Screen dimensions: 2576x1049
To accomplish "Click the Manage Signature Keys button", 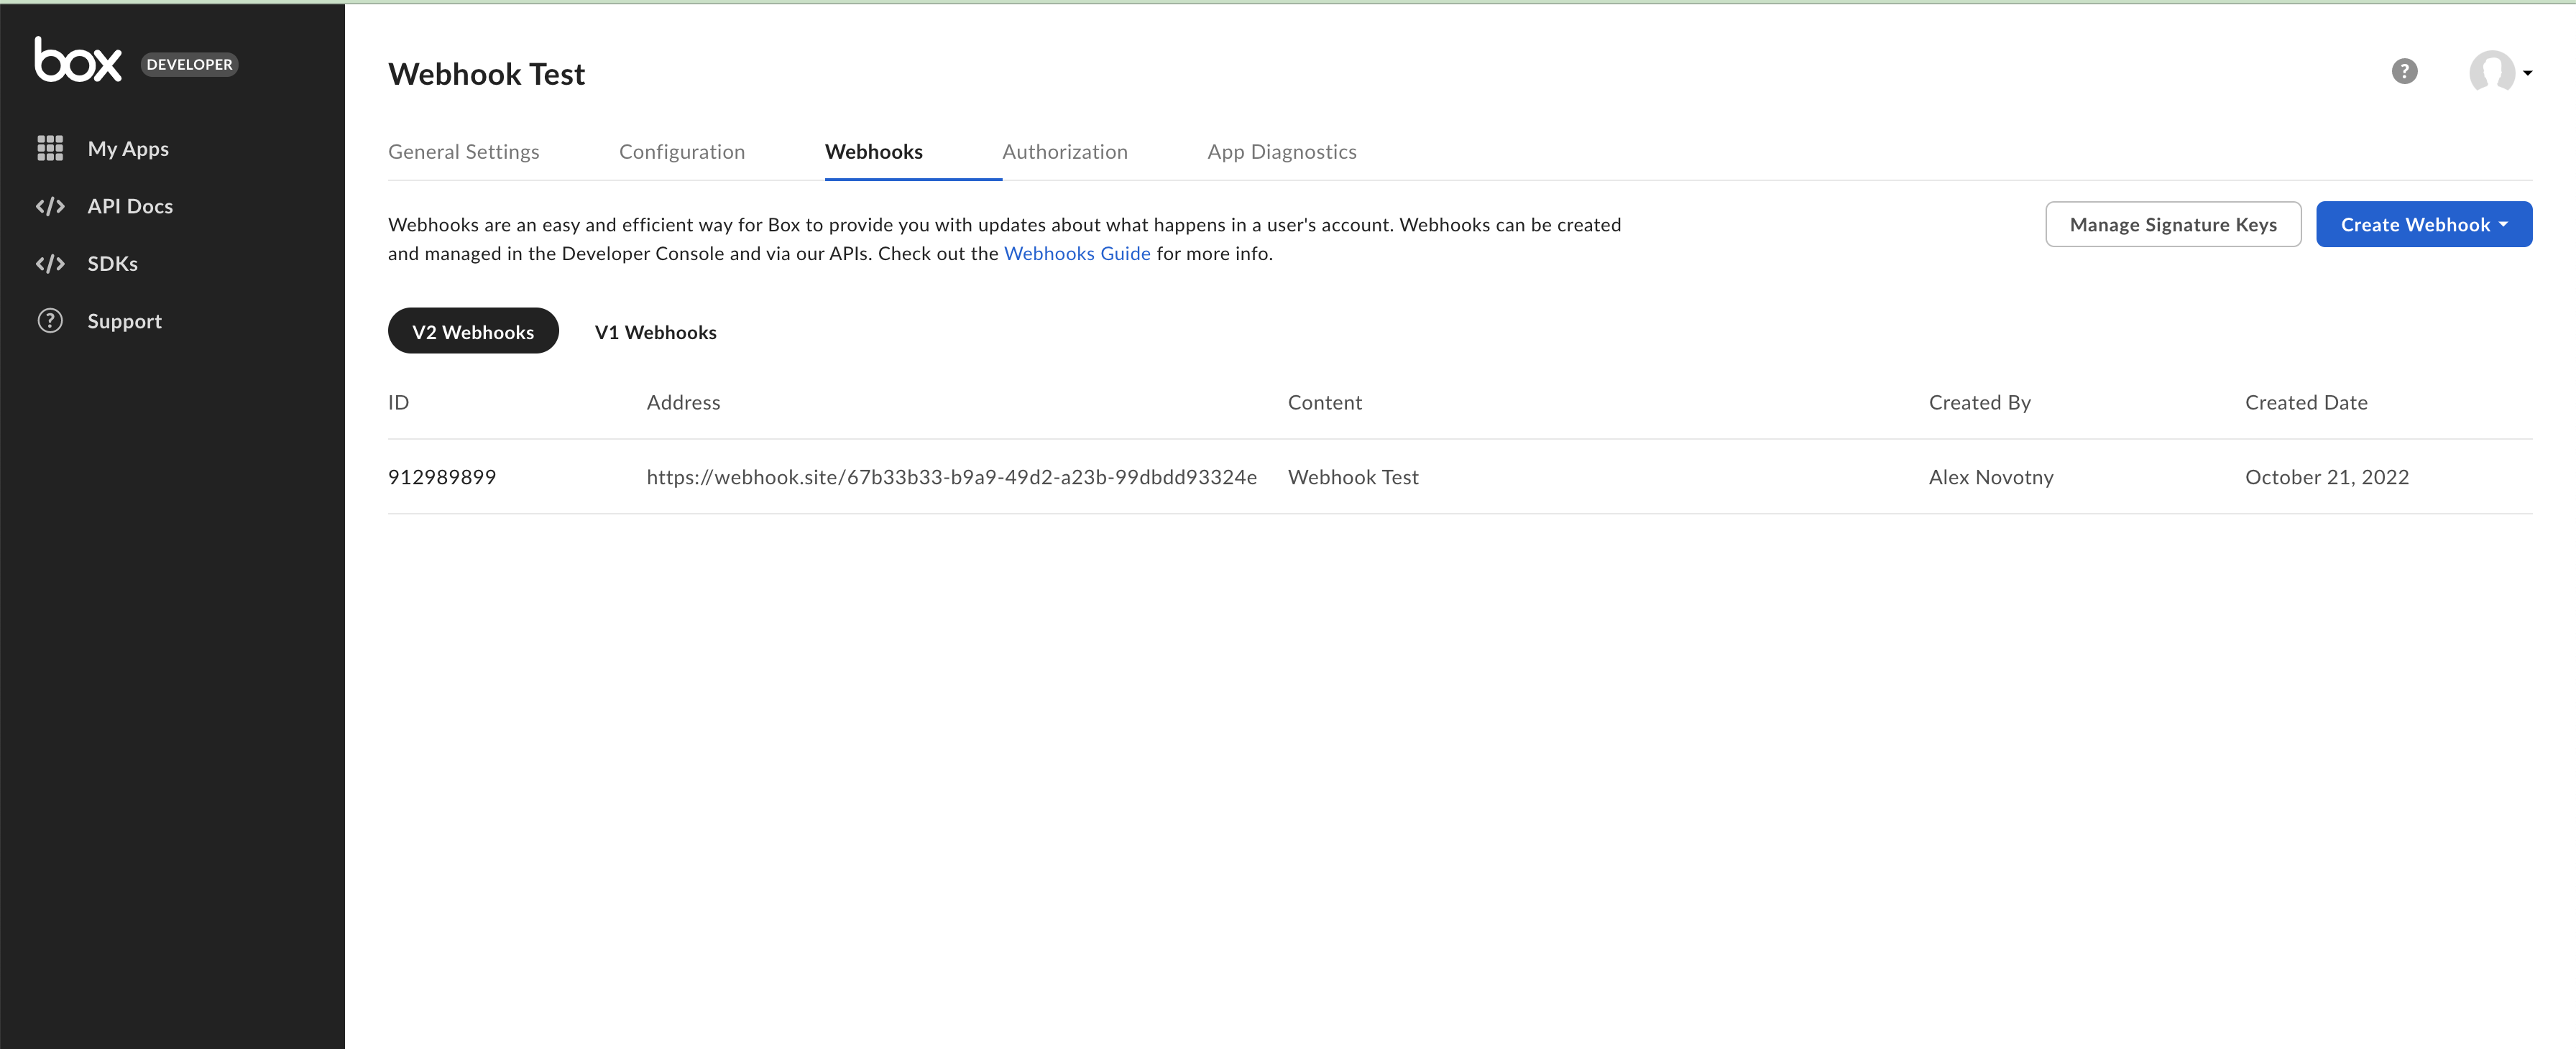I will [x=2173, y=224].
